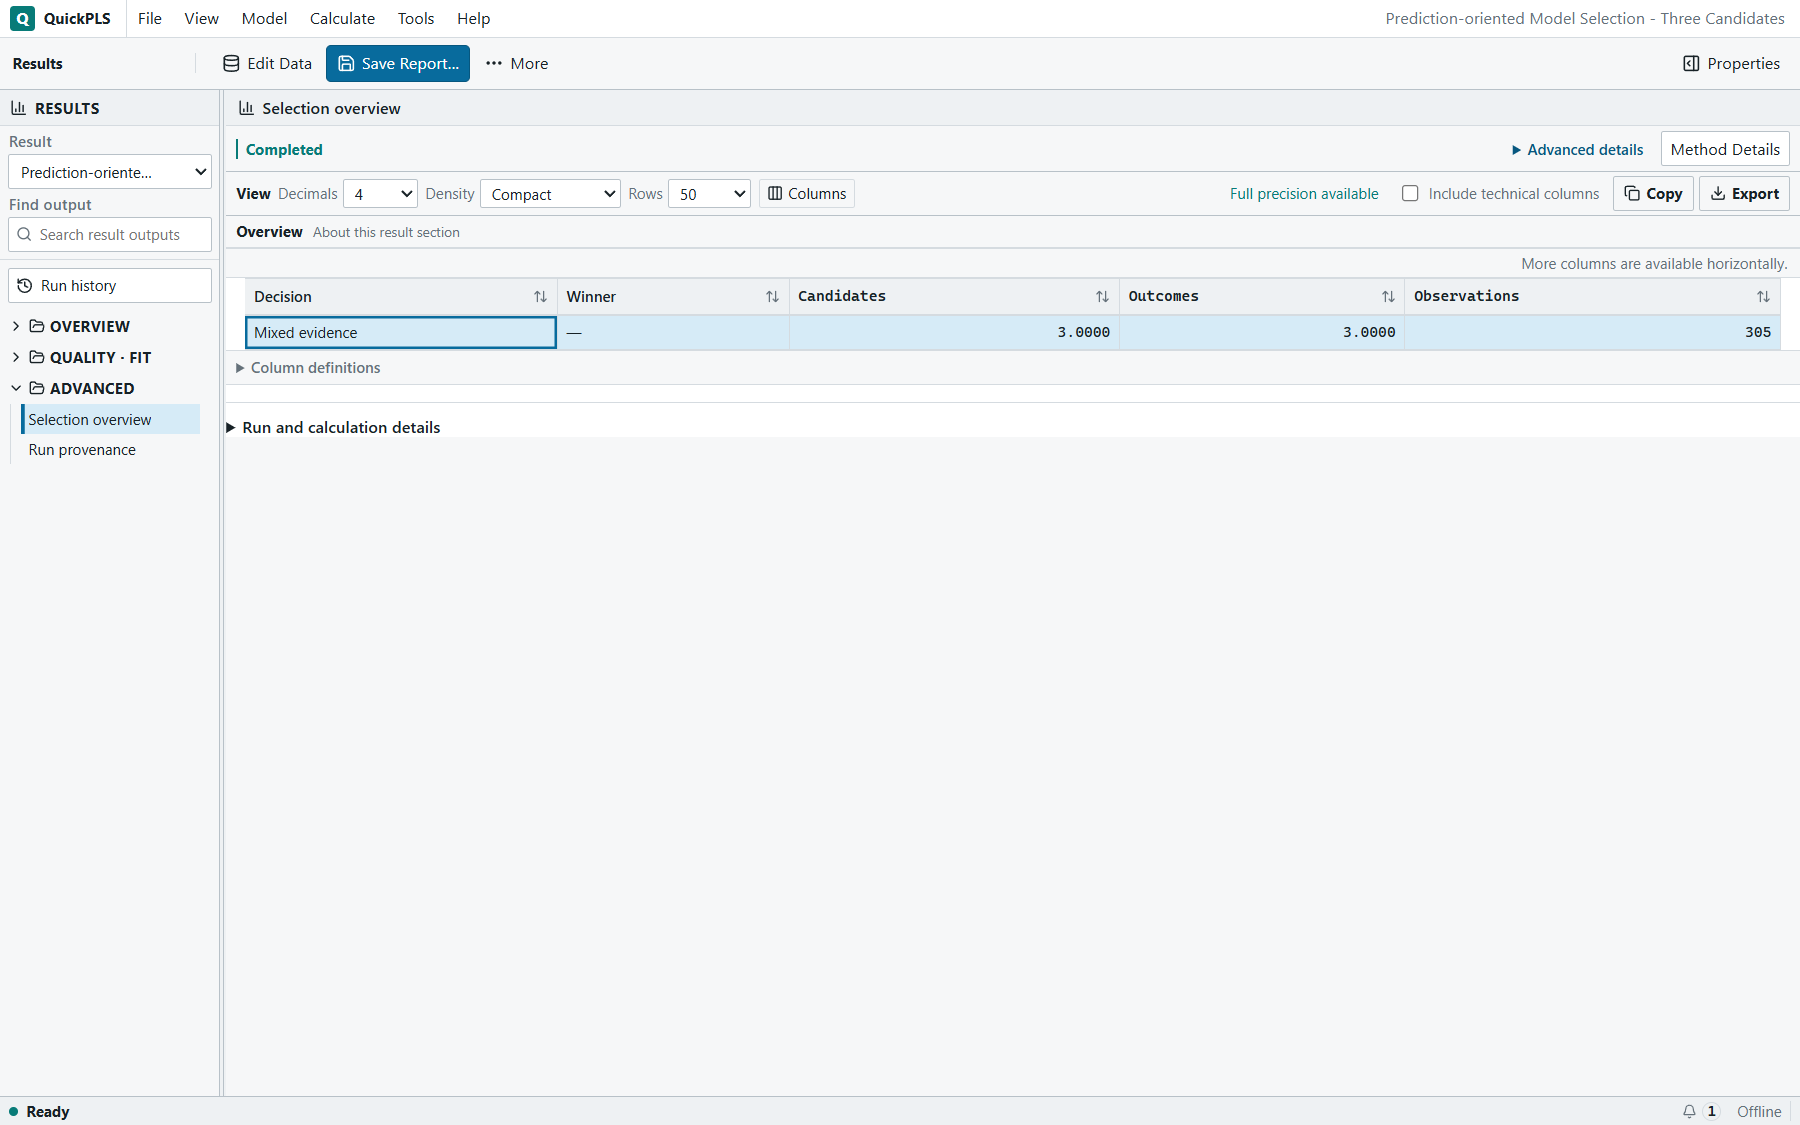
Task: Collapse the ADVANCED tree section
Action: (15, 388)
